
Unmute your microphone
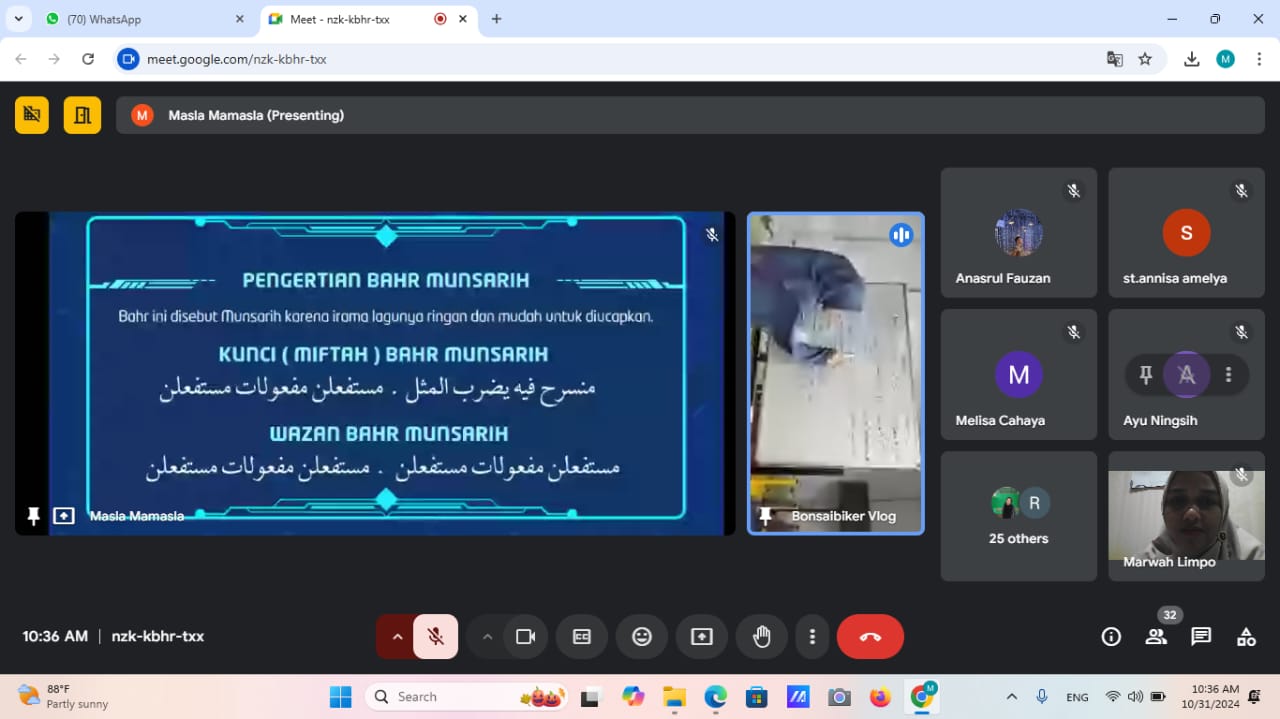pyautogui.click(x=436, y=636)
